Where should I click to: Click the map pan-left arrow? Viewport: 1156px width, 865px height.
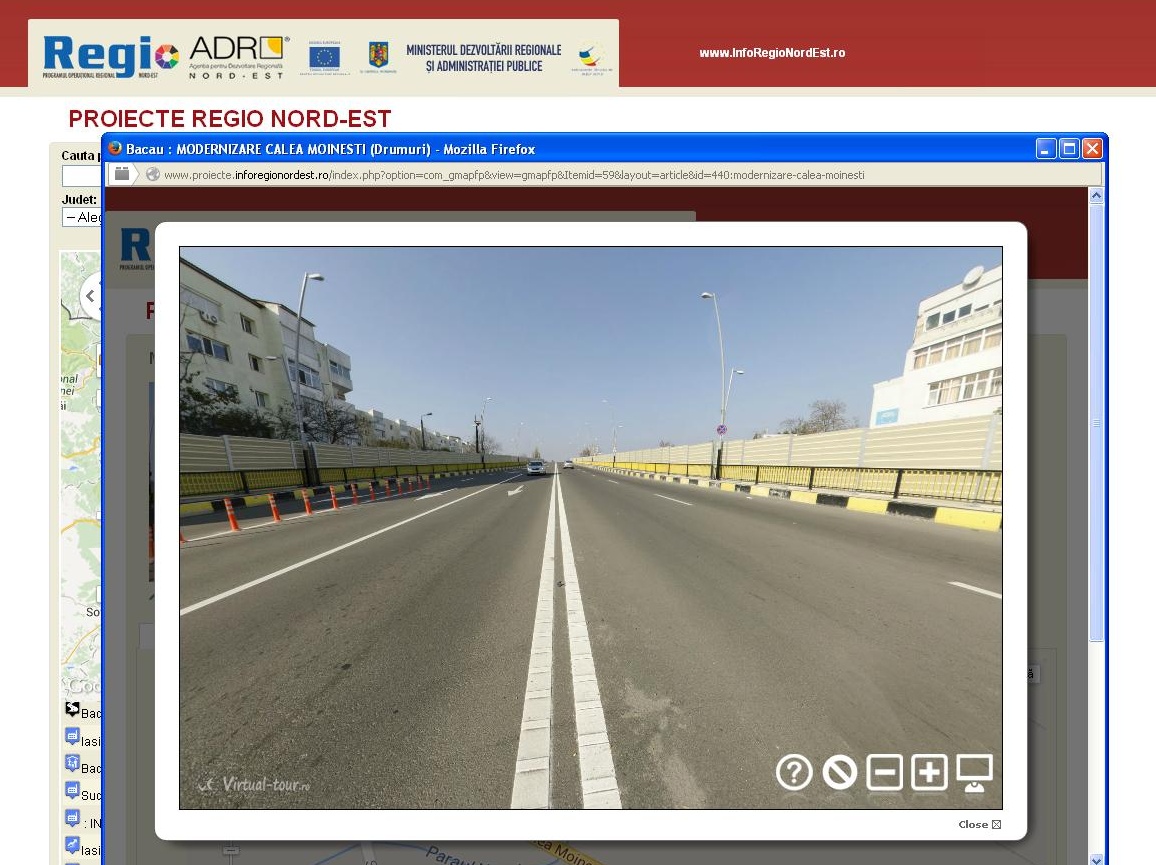pos(90,296)
